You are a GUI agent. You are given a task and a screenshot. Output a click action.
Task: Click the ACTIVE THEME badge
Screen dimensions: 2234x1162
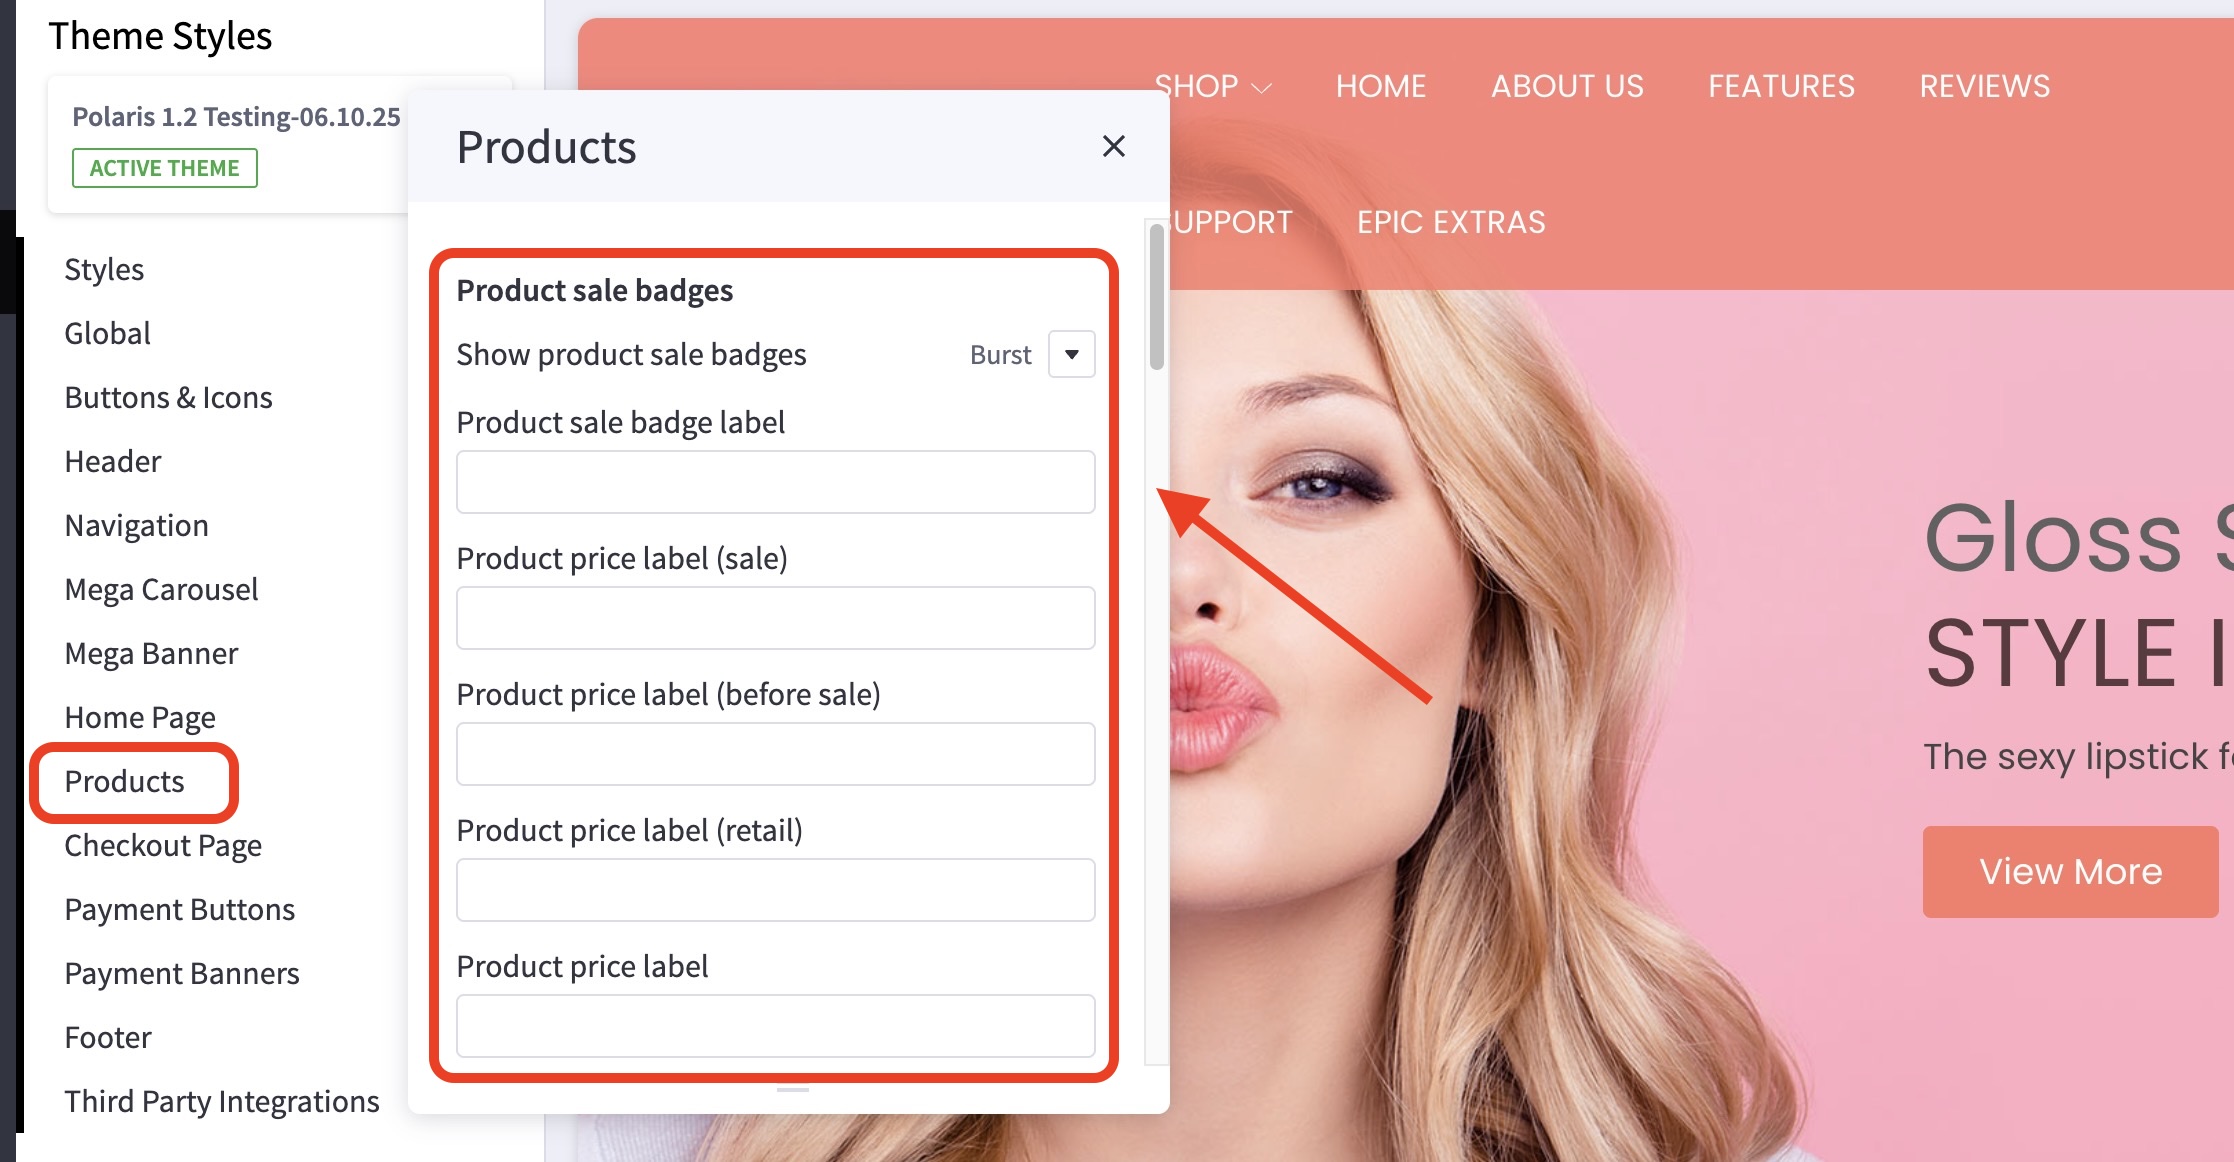pyautogui.click(x=165, y=168)
